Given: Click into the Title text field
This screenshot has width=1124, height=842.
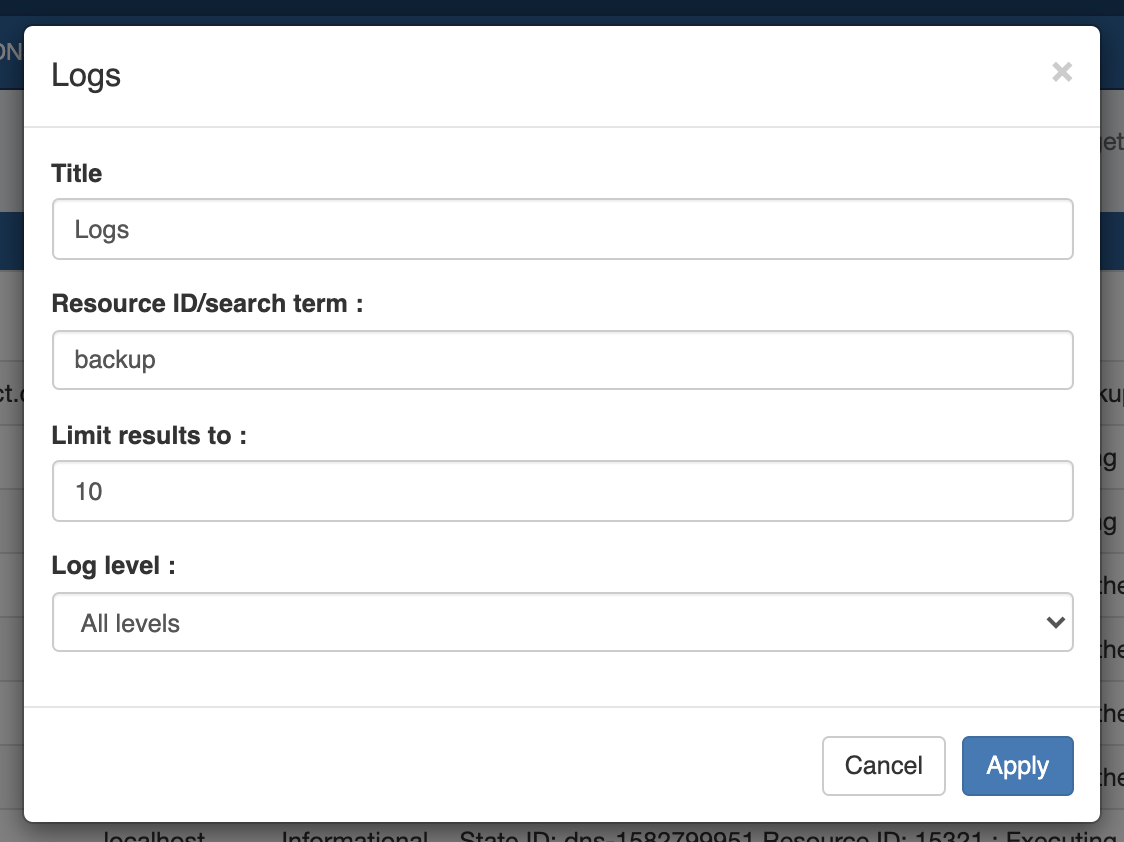Looking at the screenshot, I should tap(562, 229).
